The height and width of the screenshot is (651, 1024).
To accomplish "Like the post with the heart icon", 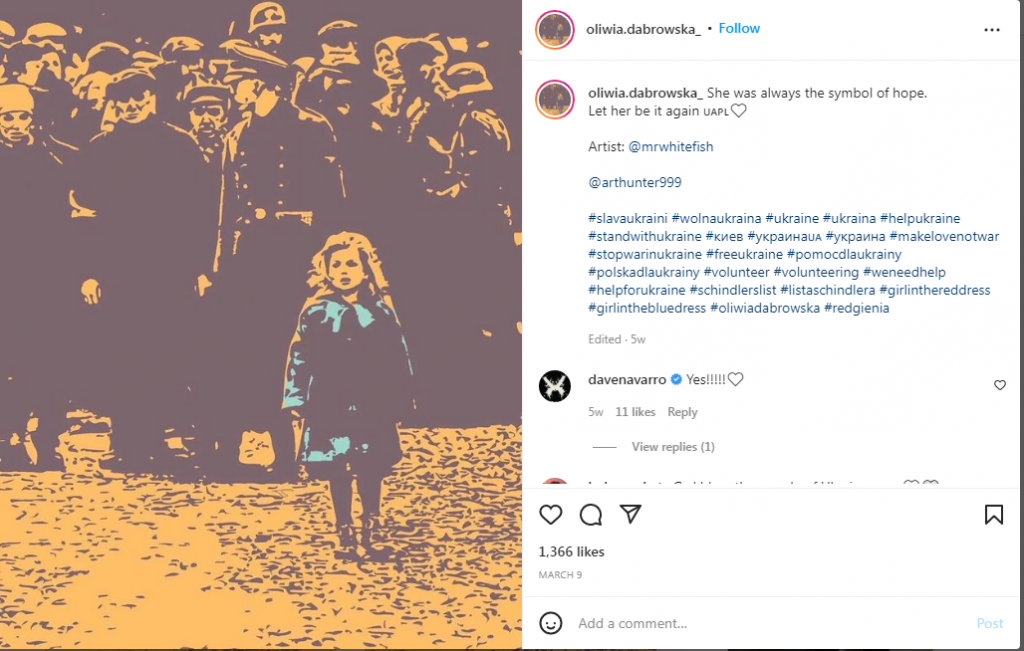I will (551, 515).
